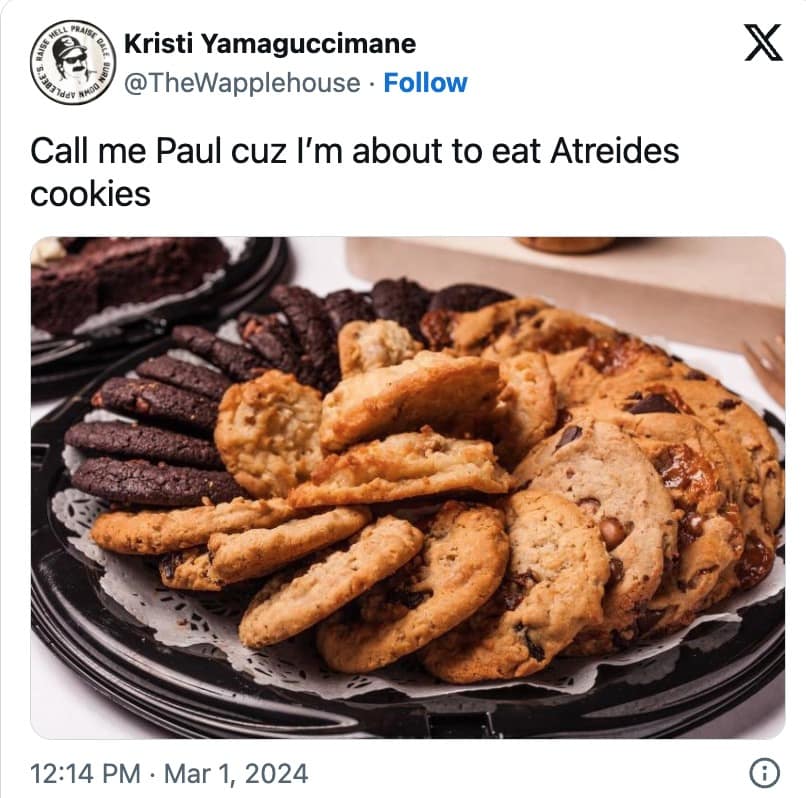Image resolution: width=806 pixels, height=798 pixels.
Task: Click the Mar 1, 2024 date
Action: coord(236,774)
